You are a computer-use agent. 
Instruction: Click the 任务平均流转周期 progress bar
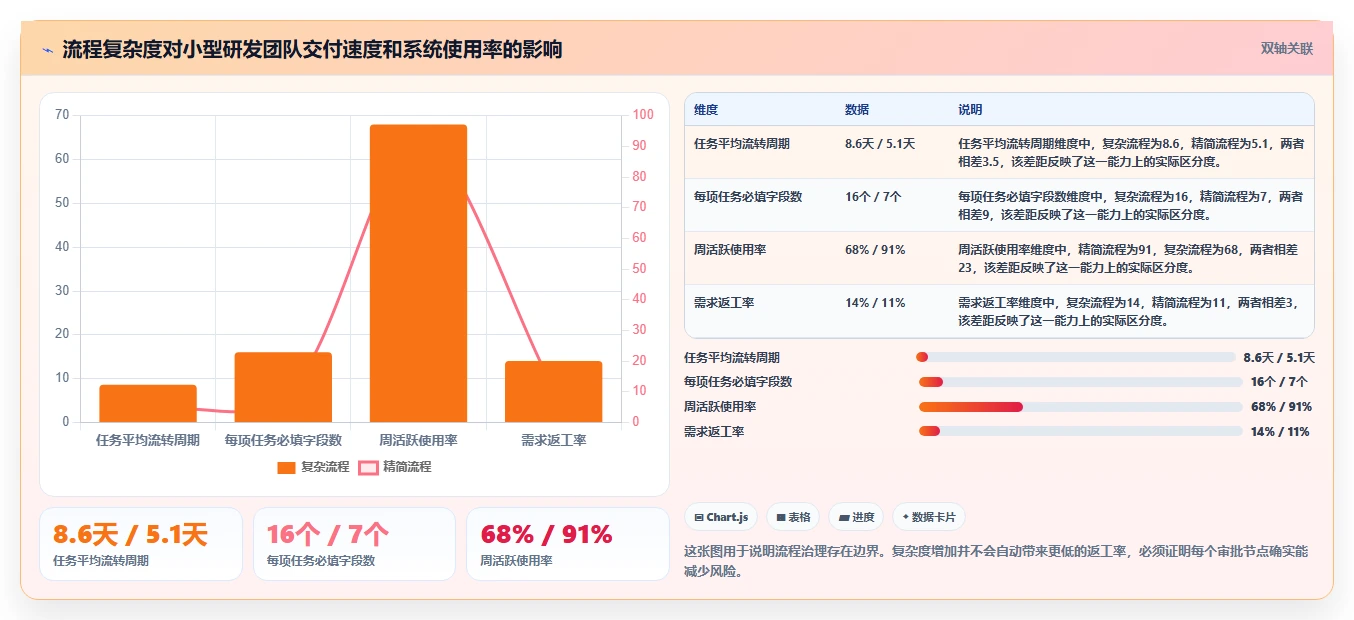(x=1075, y=357)
